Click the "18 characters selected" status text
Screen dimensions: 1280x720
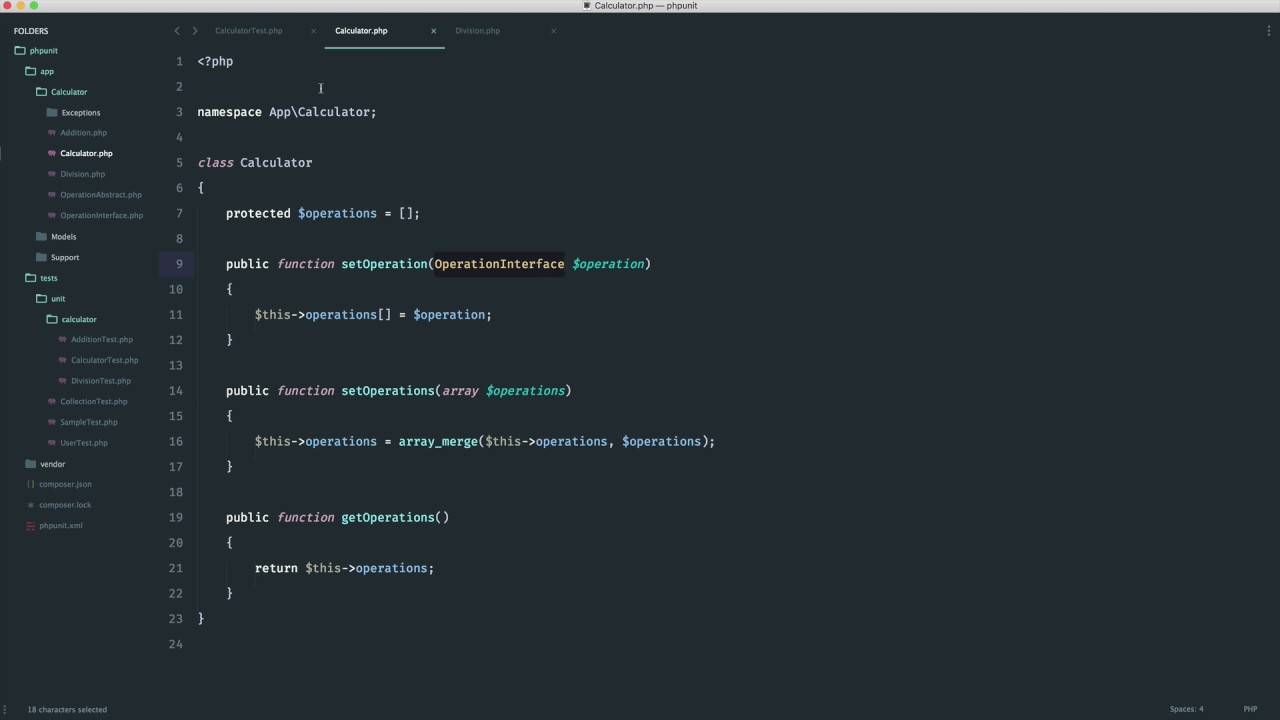(x=67, y=710)
